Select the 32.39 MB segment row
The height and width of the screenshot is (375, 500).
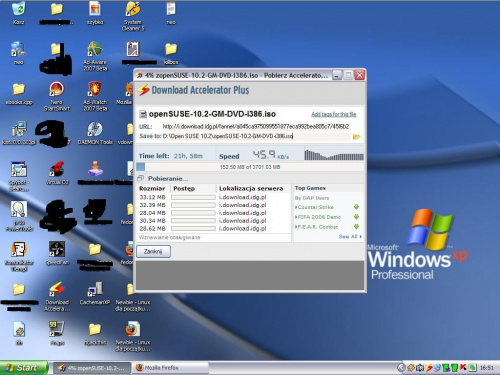pos(214,205)
